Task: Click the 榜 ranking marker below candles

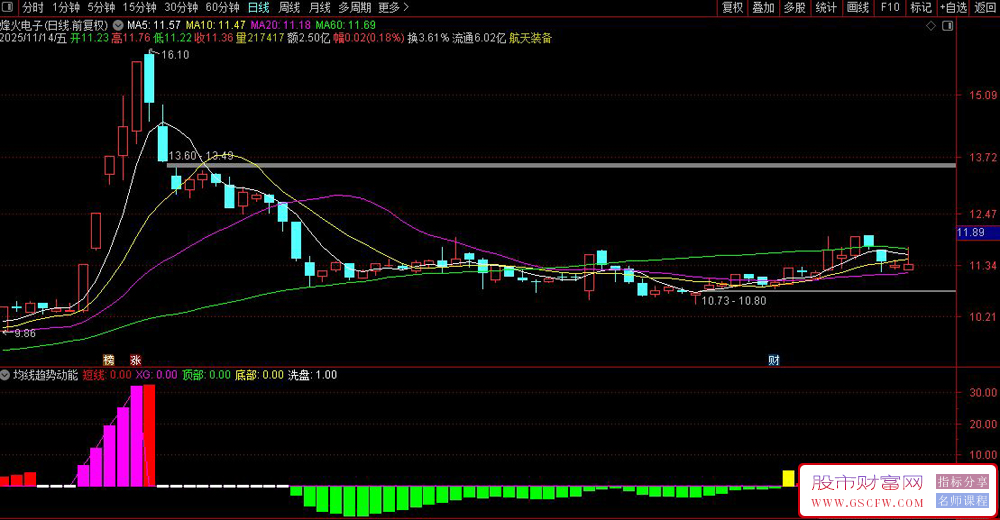Action: (108, 359)
